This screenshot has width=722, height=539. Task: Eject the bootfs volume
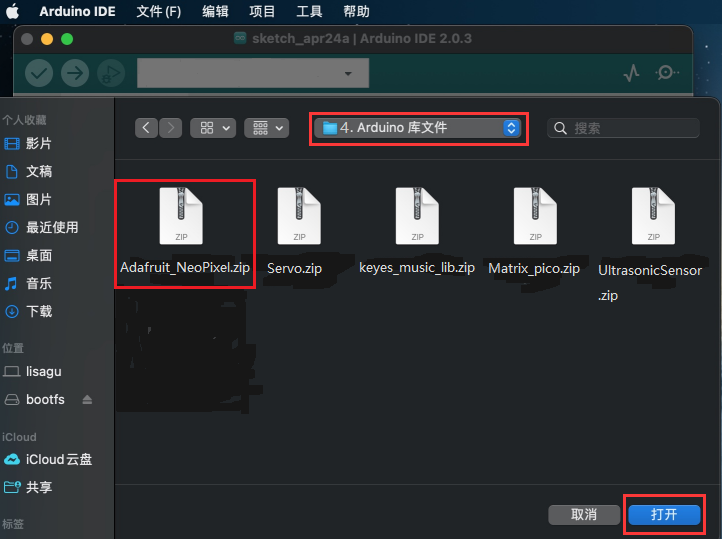87,400
